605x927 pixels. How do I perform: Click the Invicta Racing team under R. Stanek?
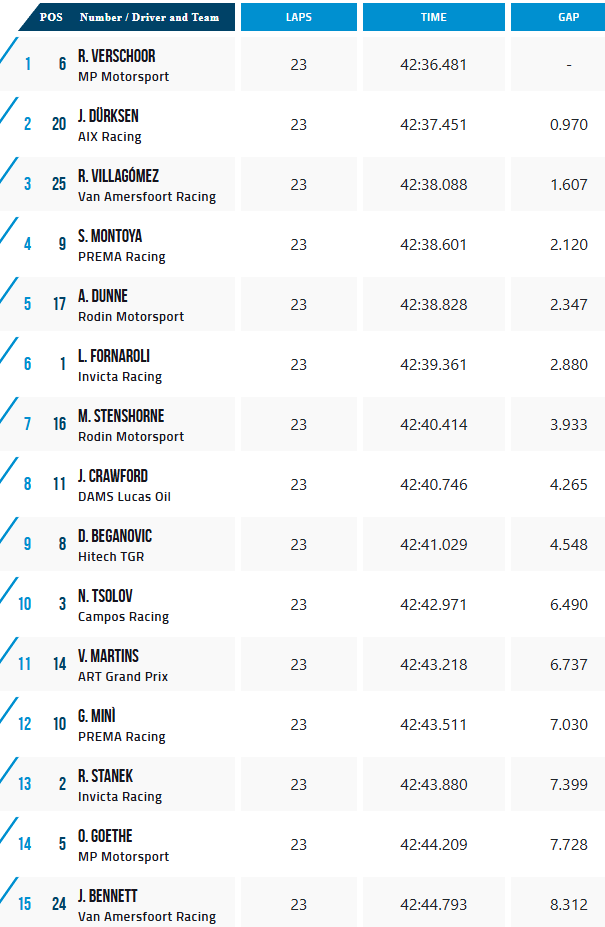pos(120,797)
